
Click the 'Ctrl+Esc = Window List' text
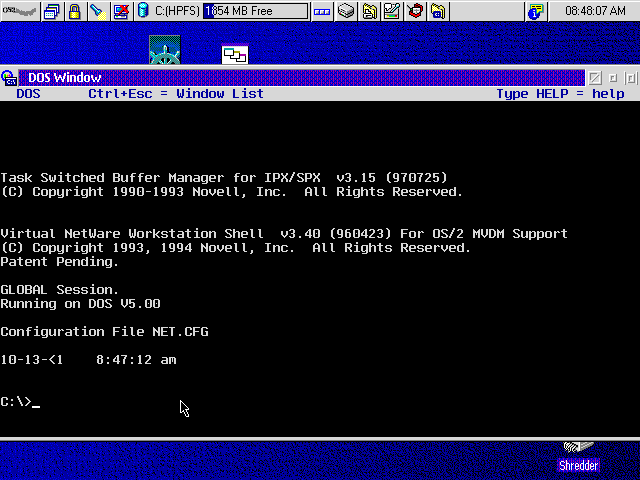click(176, 94)
